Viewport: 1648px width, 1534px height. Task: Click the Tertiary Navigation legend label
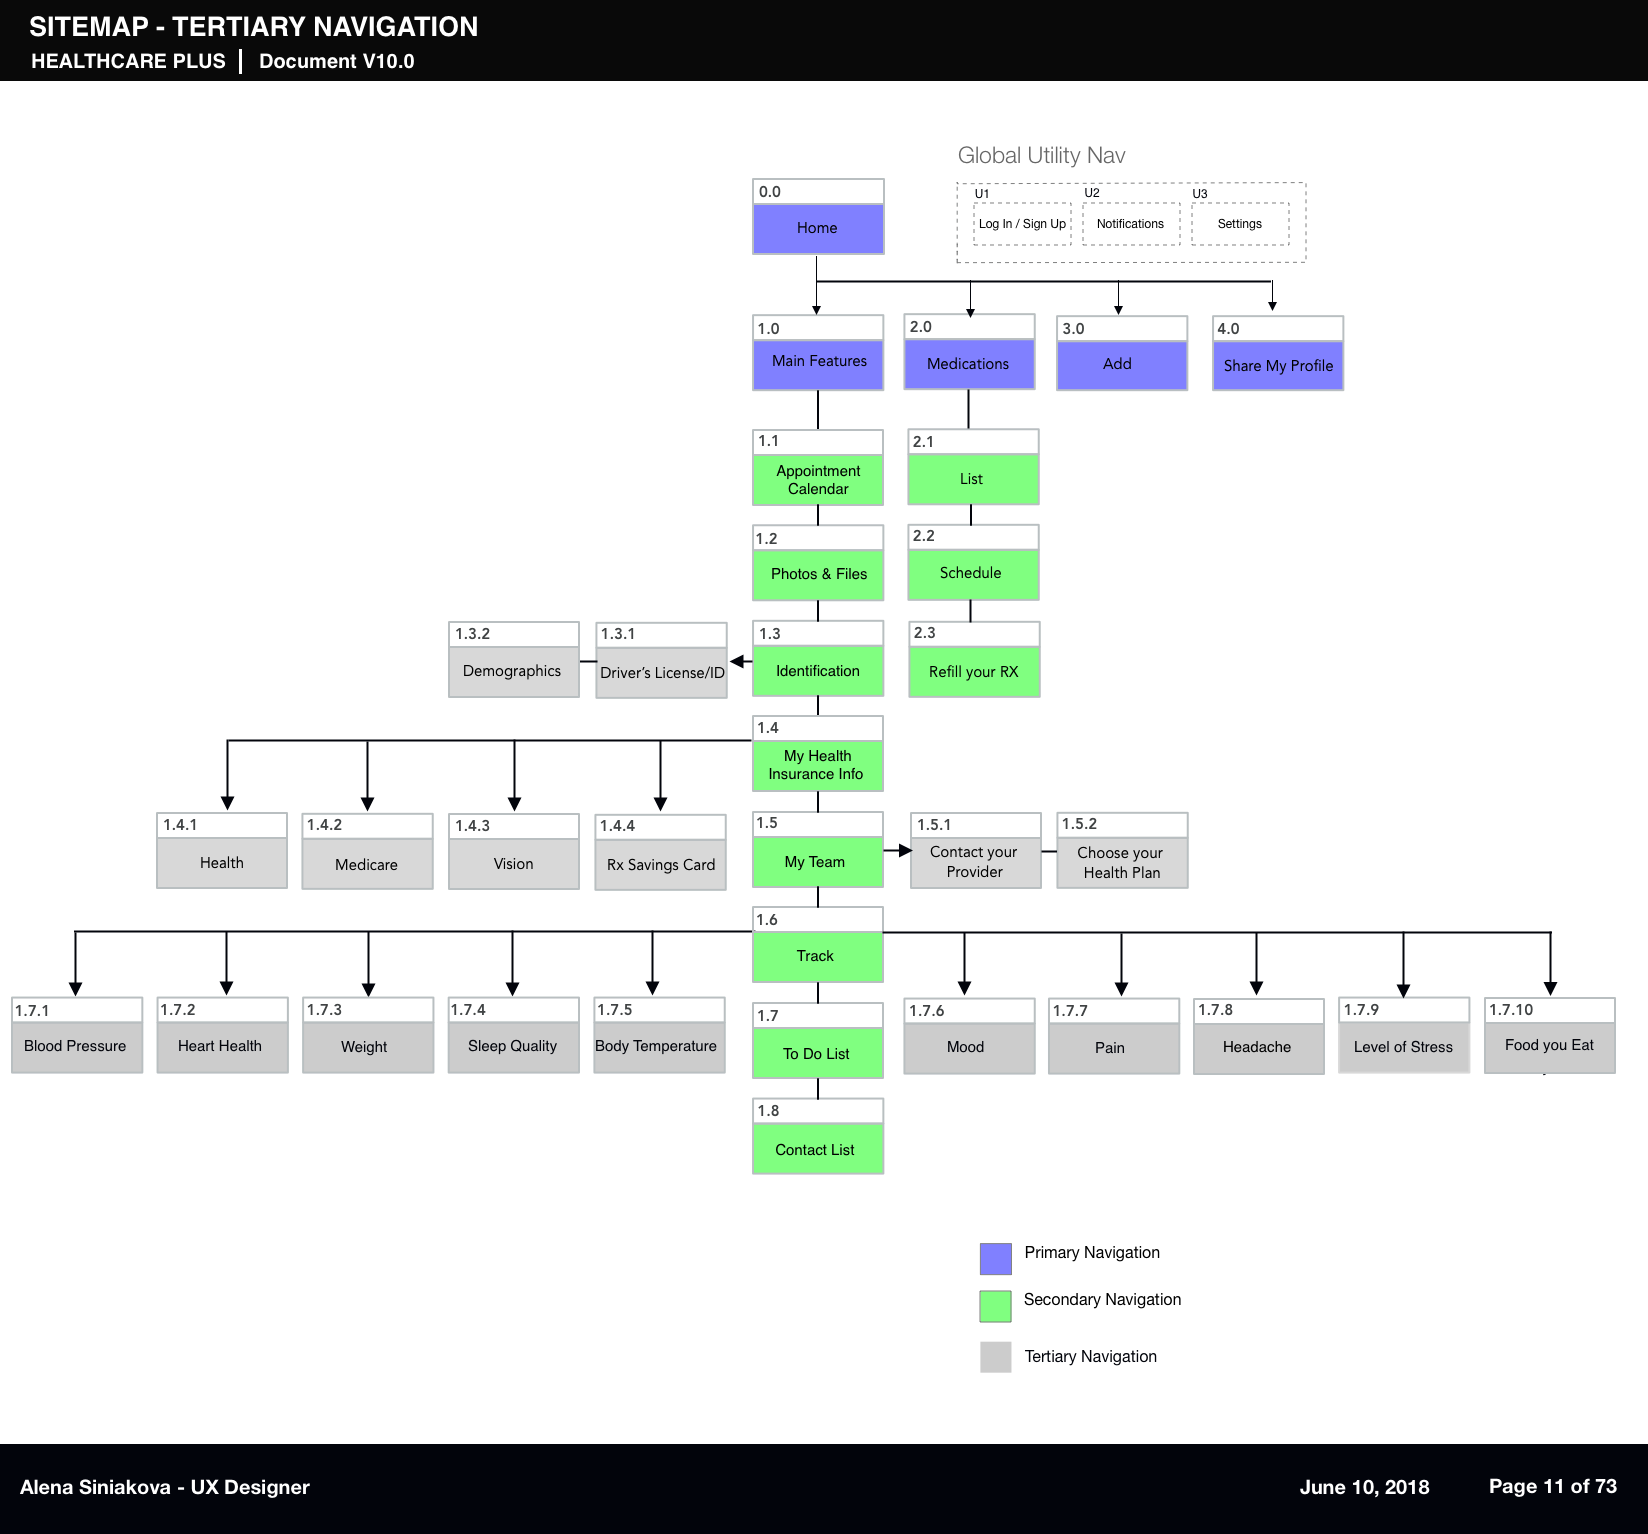[1090, 1357]
